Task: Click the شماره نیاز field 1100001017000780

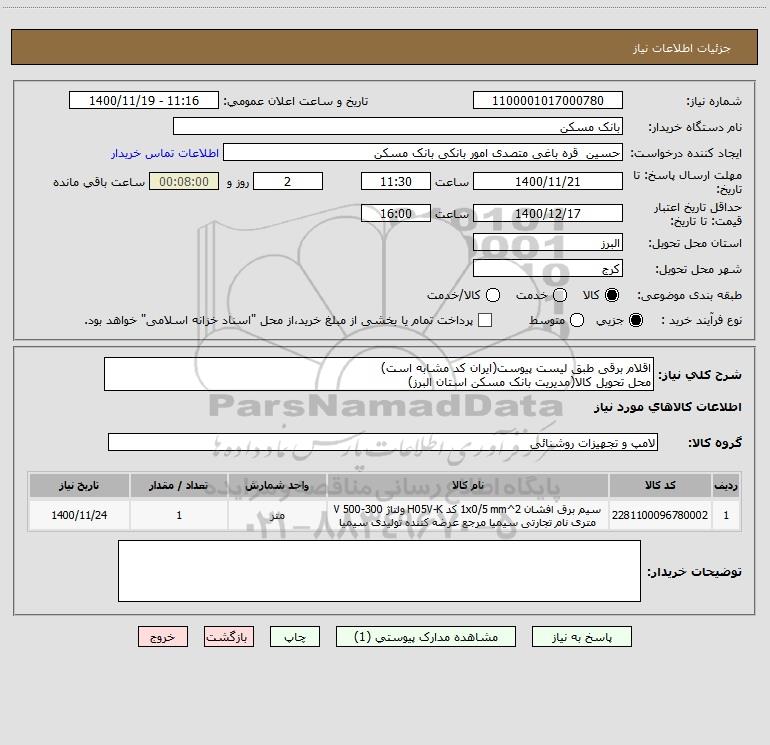Action: [548, 100]
